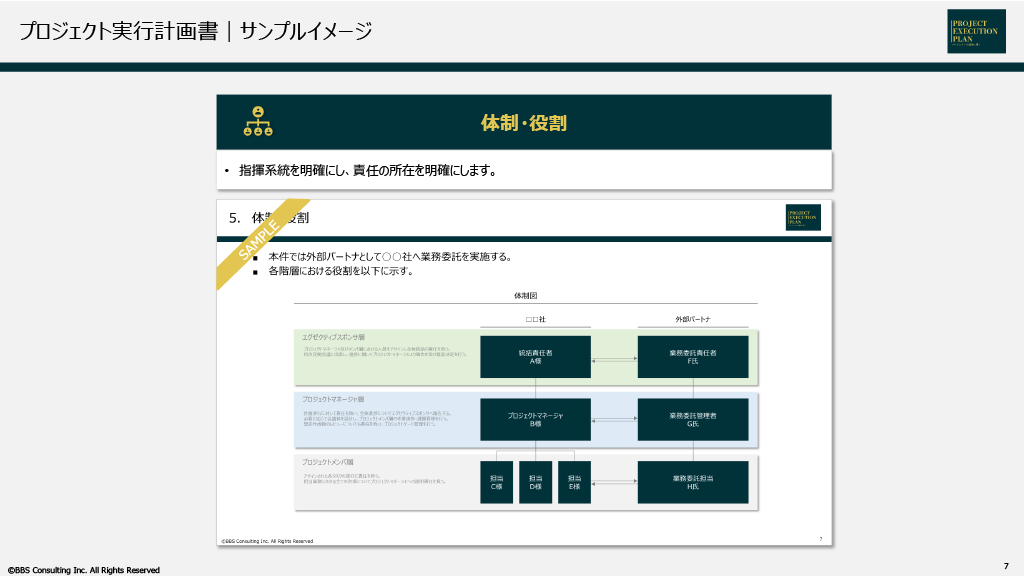Click the organization chart icon in header
This screenshot has width=1024, height=576.
(x=258, y=122)
